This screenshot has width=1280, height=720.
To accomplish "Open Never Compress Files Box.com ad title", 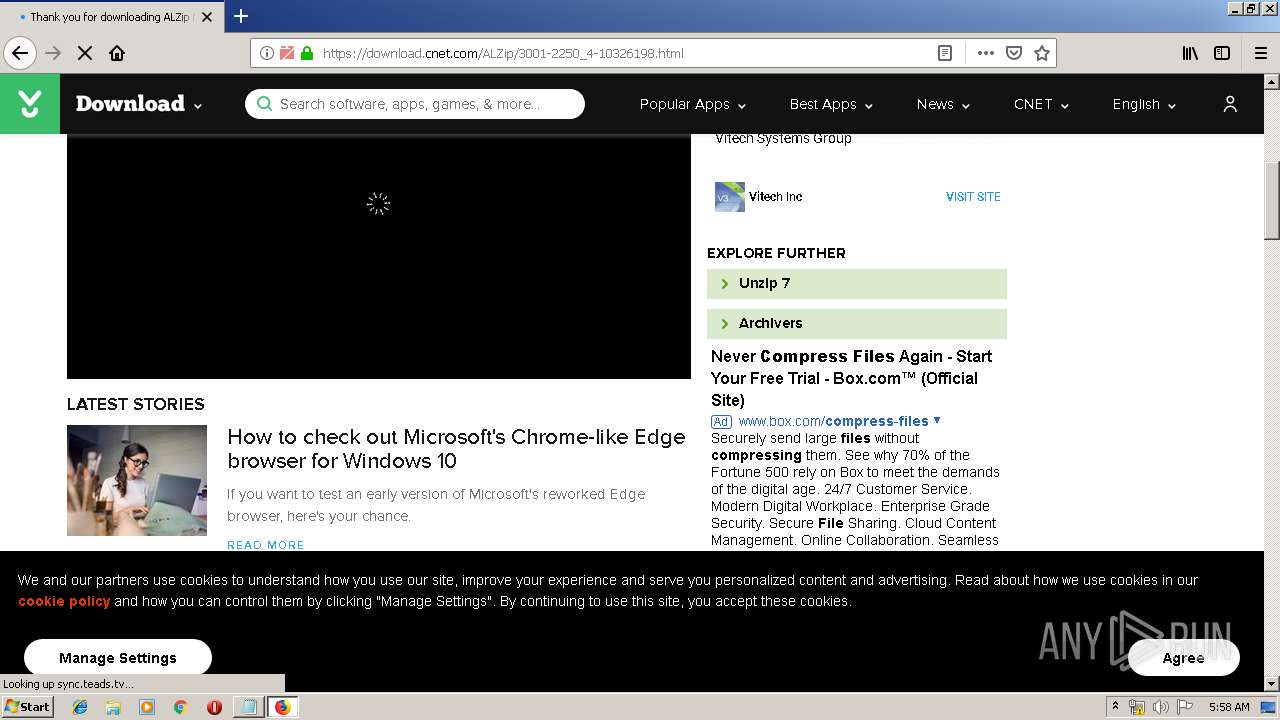I will [x=851, y=378].
